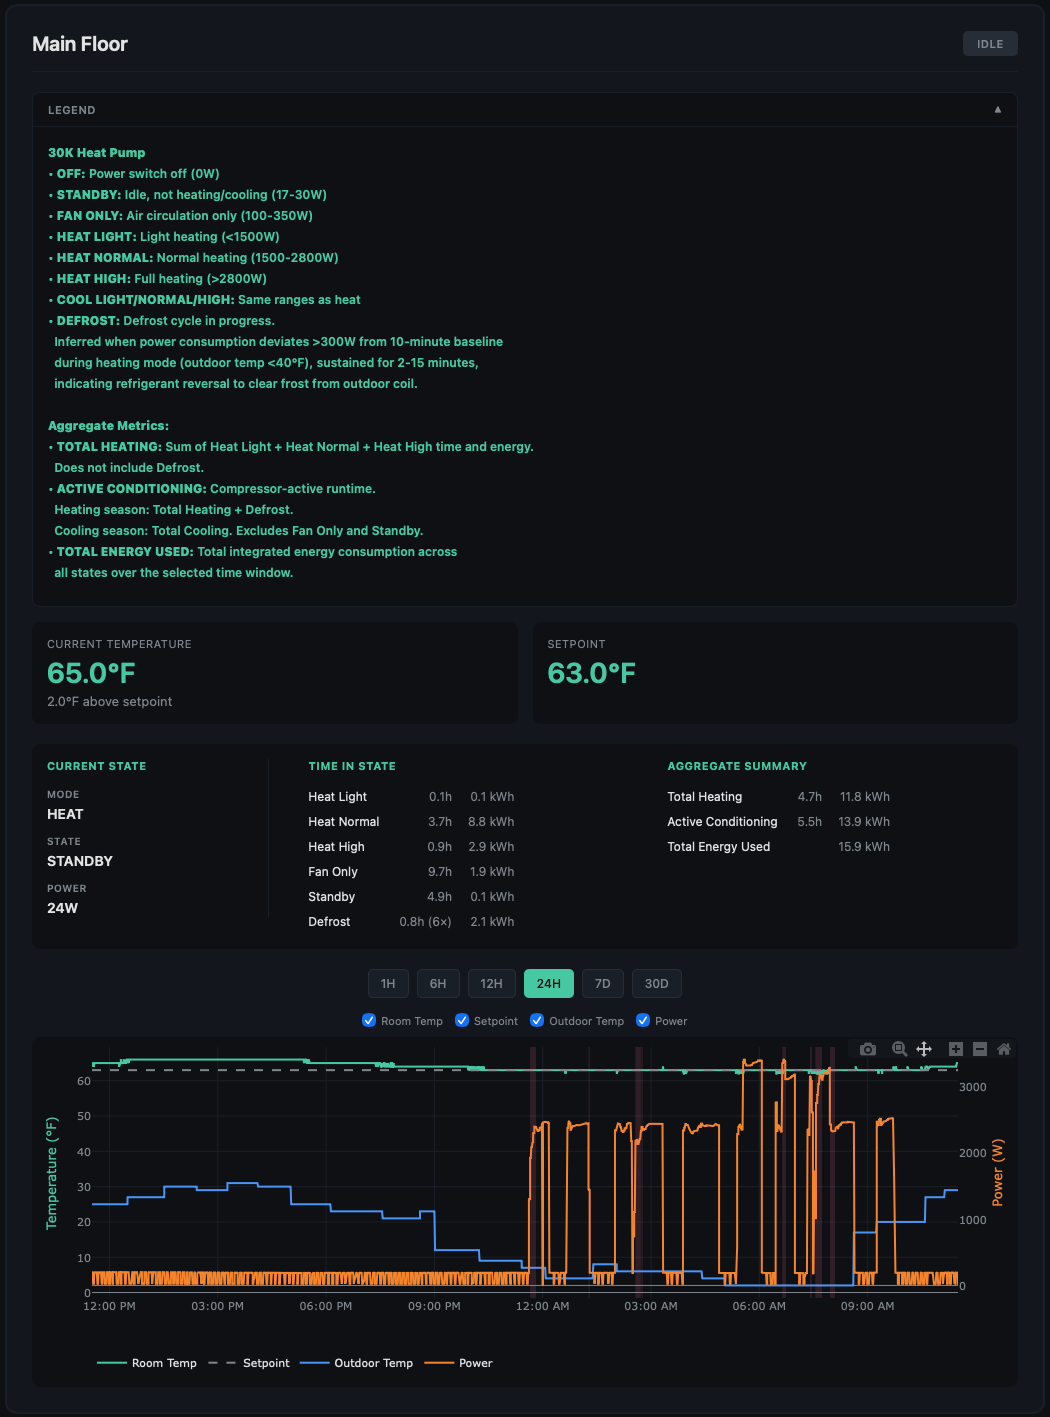Select the 6H time range button

(x=438, y=983)
